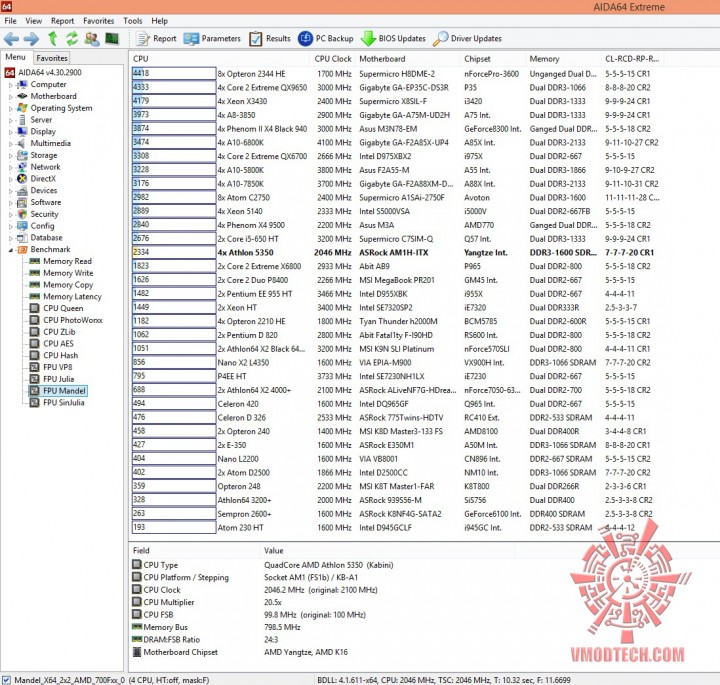Open the Report toolbar button
This screenshot has width=720, height=685.
pyautogui.click(x=156, y=39)
